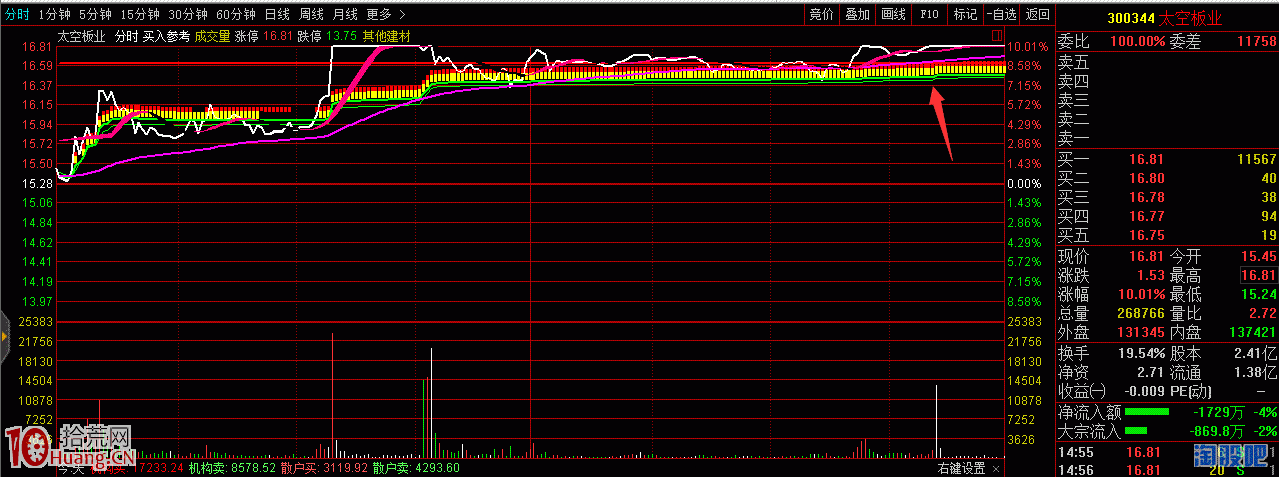Select the 5分钟 chart period
This screenshot has height=477, width=1279.
tap(96, 14)
